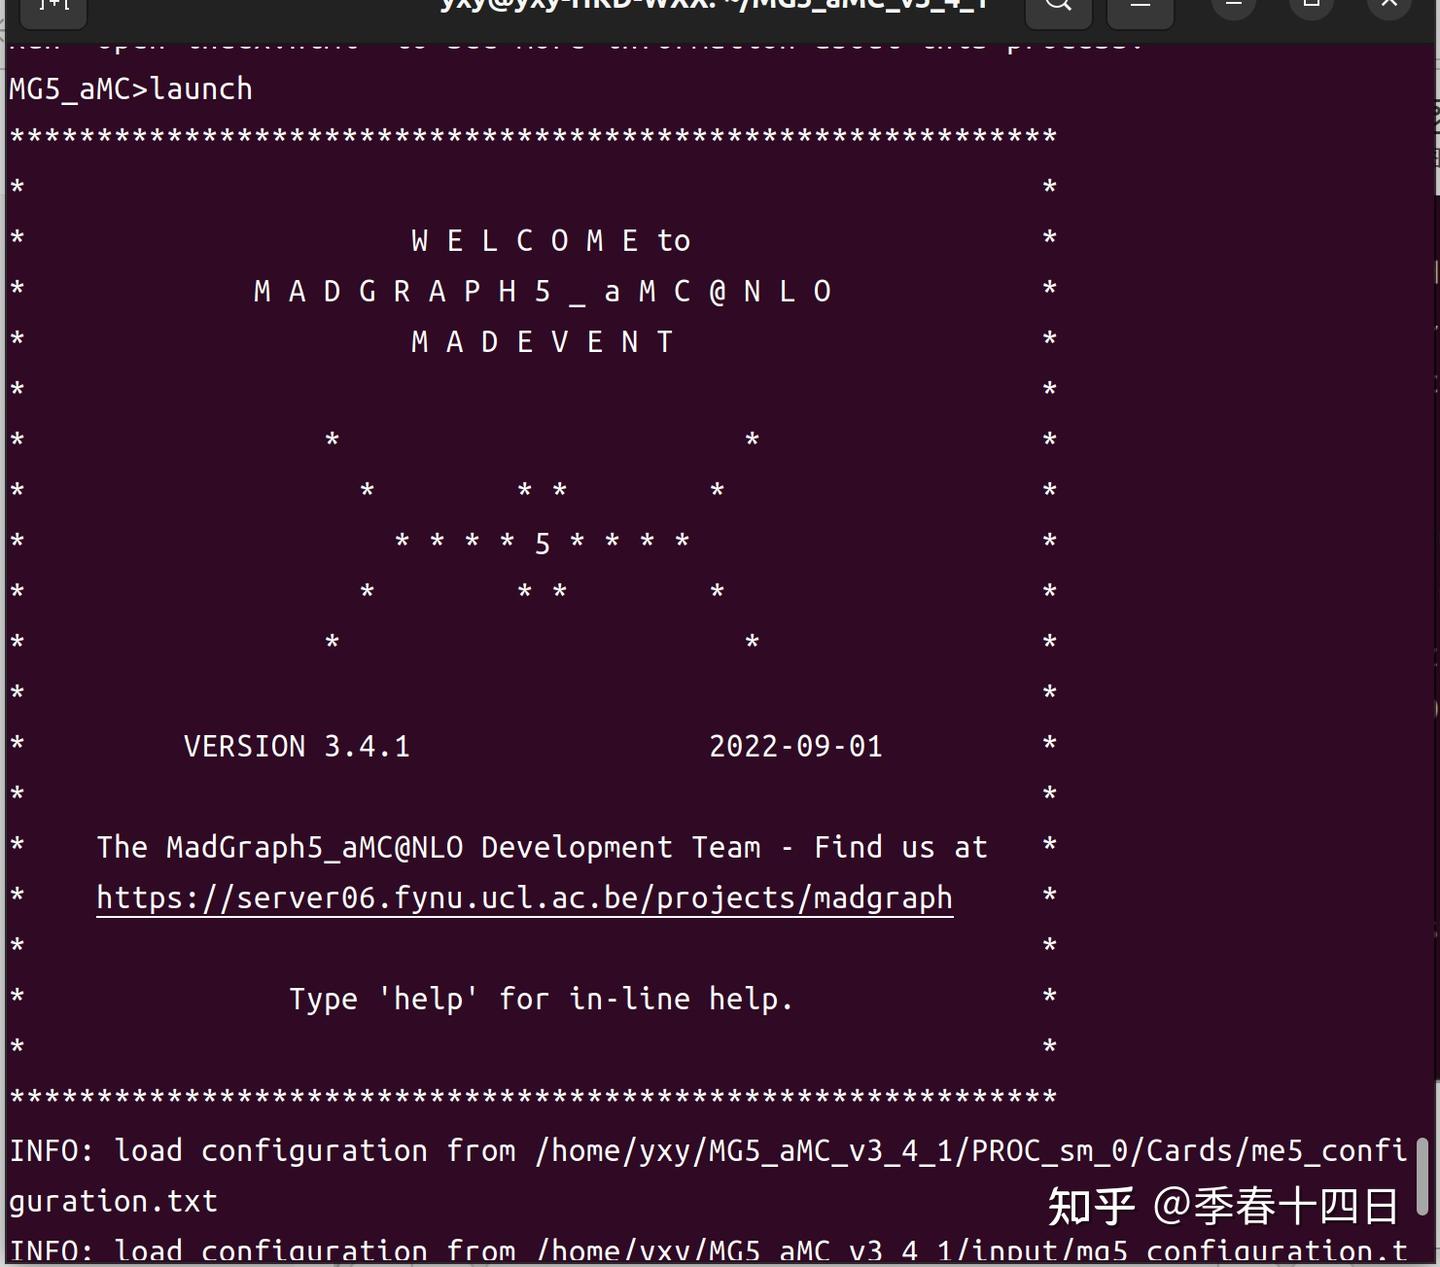Click the MADGRAPH5_aMC@NLO banner text

pyautogui.click(x=543, y=292)
